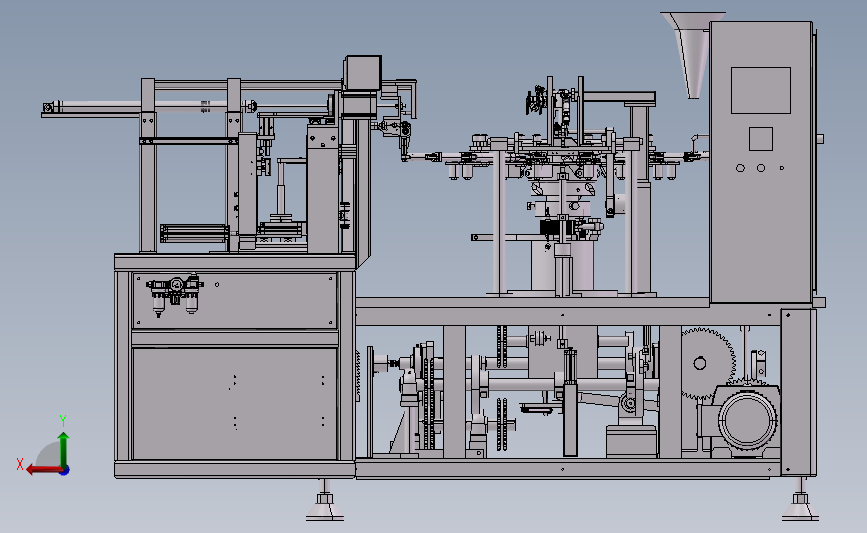Select the large lower door panel of left cabinet
Viewport: 867px width, 533px height.
pyautogui.click(x=235, y=403)
